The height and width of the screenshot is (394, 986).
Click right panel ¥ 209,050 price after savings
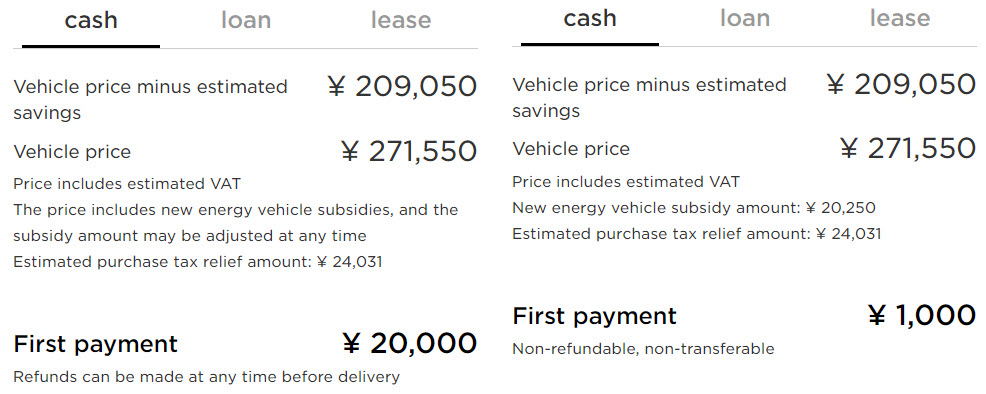click(900, 84)
